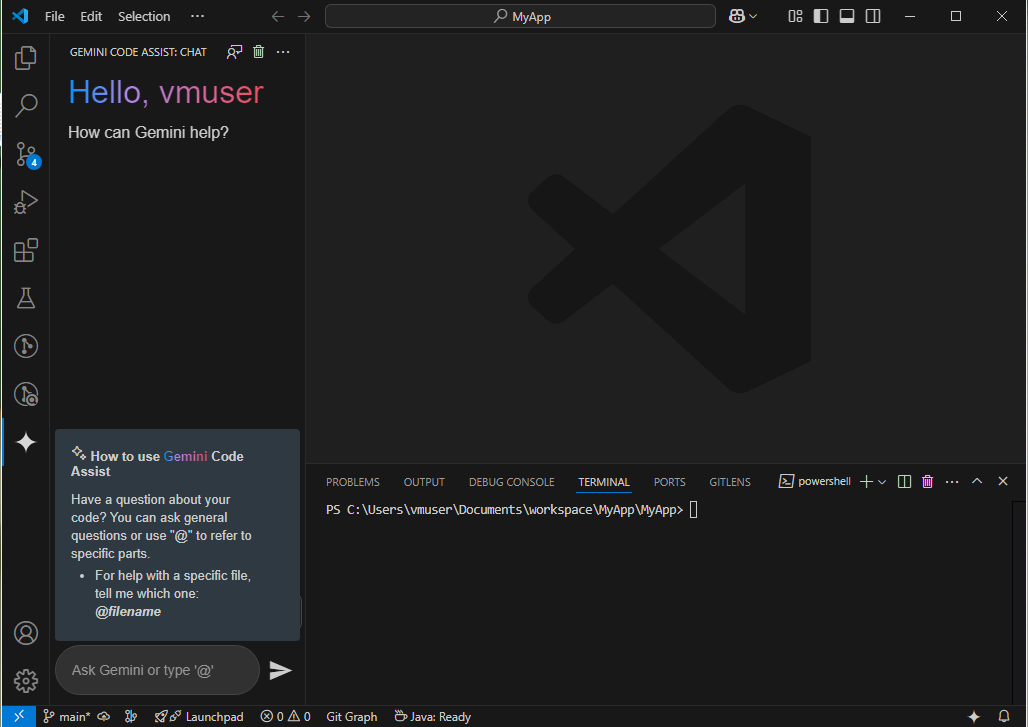Send the Gemini chat message
This screenshot has height=727, width=1028.
[280, 670]
